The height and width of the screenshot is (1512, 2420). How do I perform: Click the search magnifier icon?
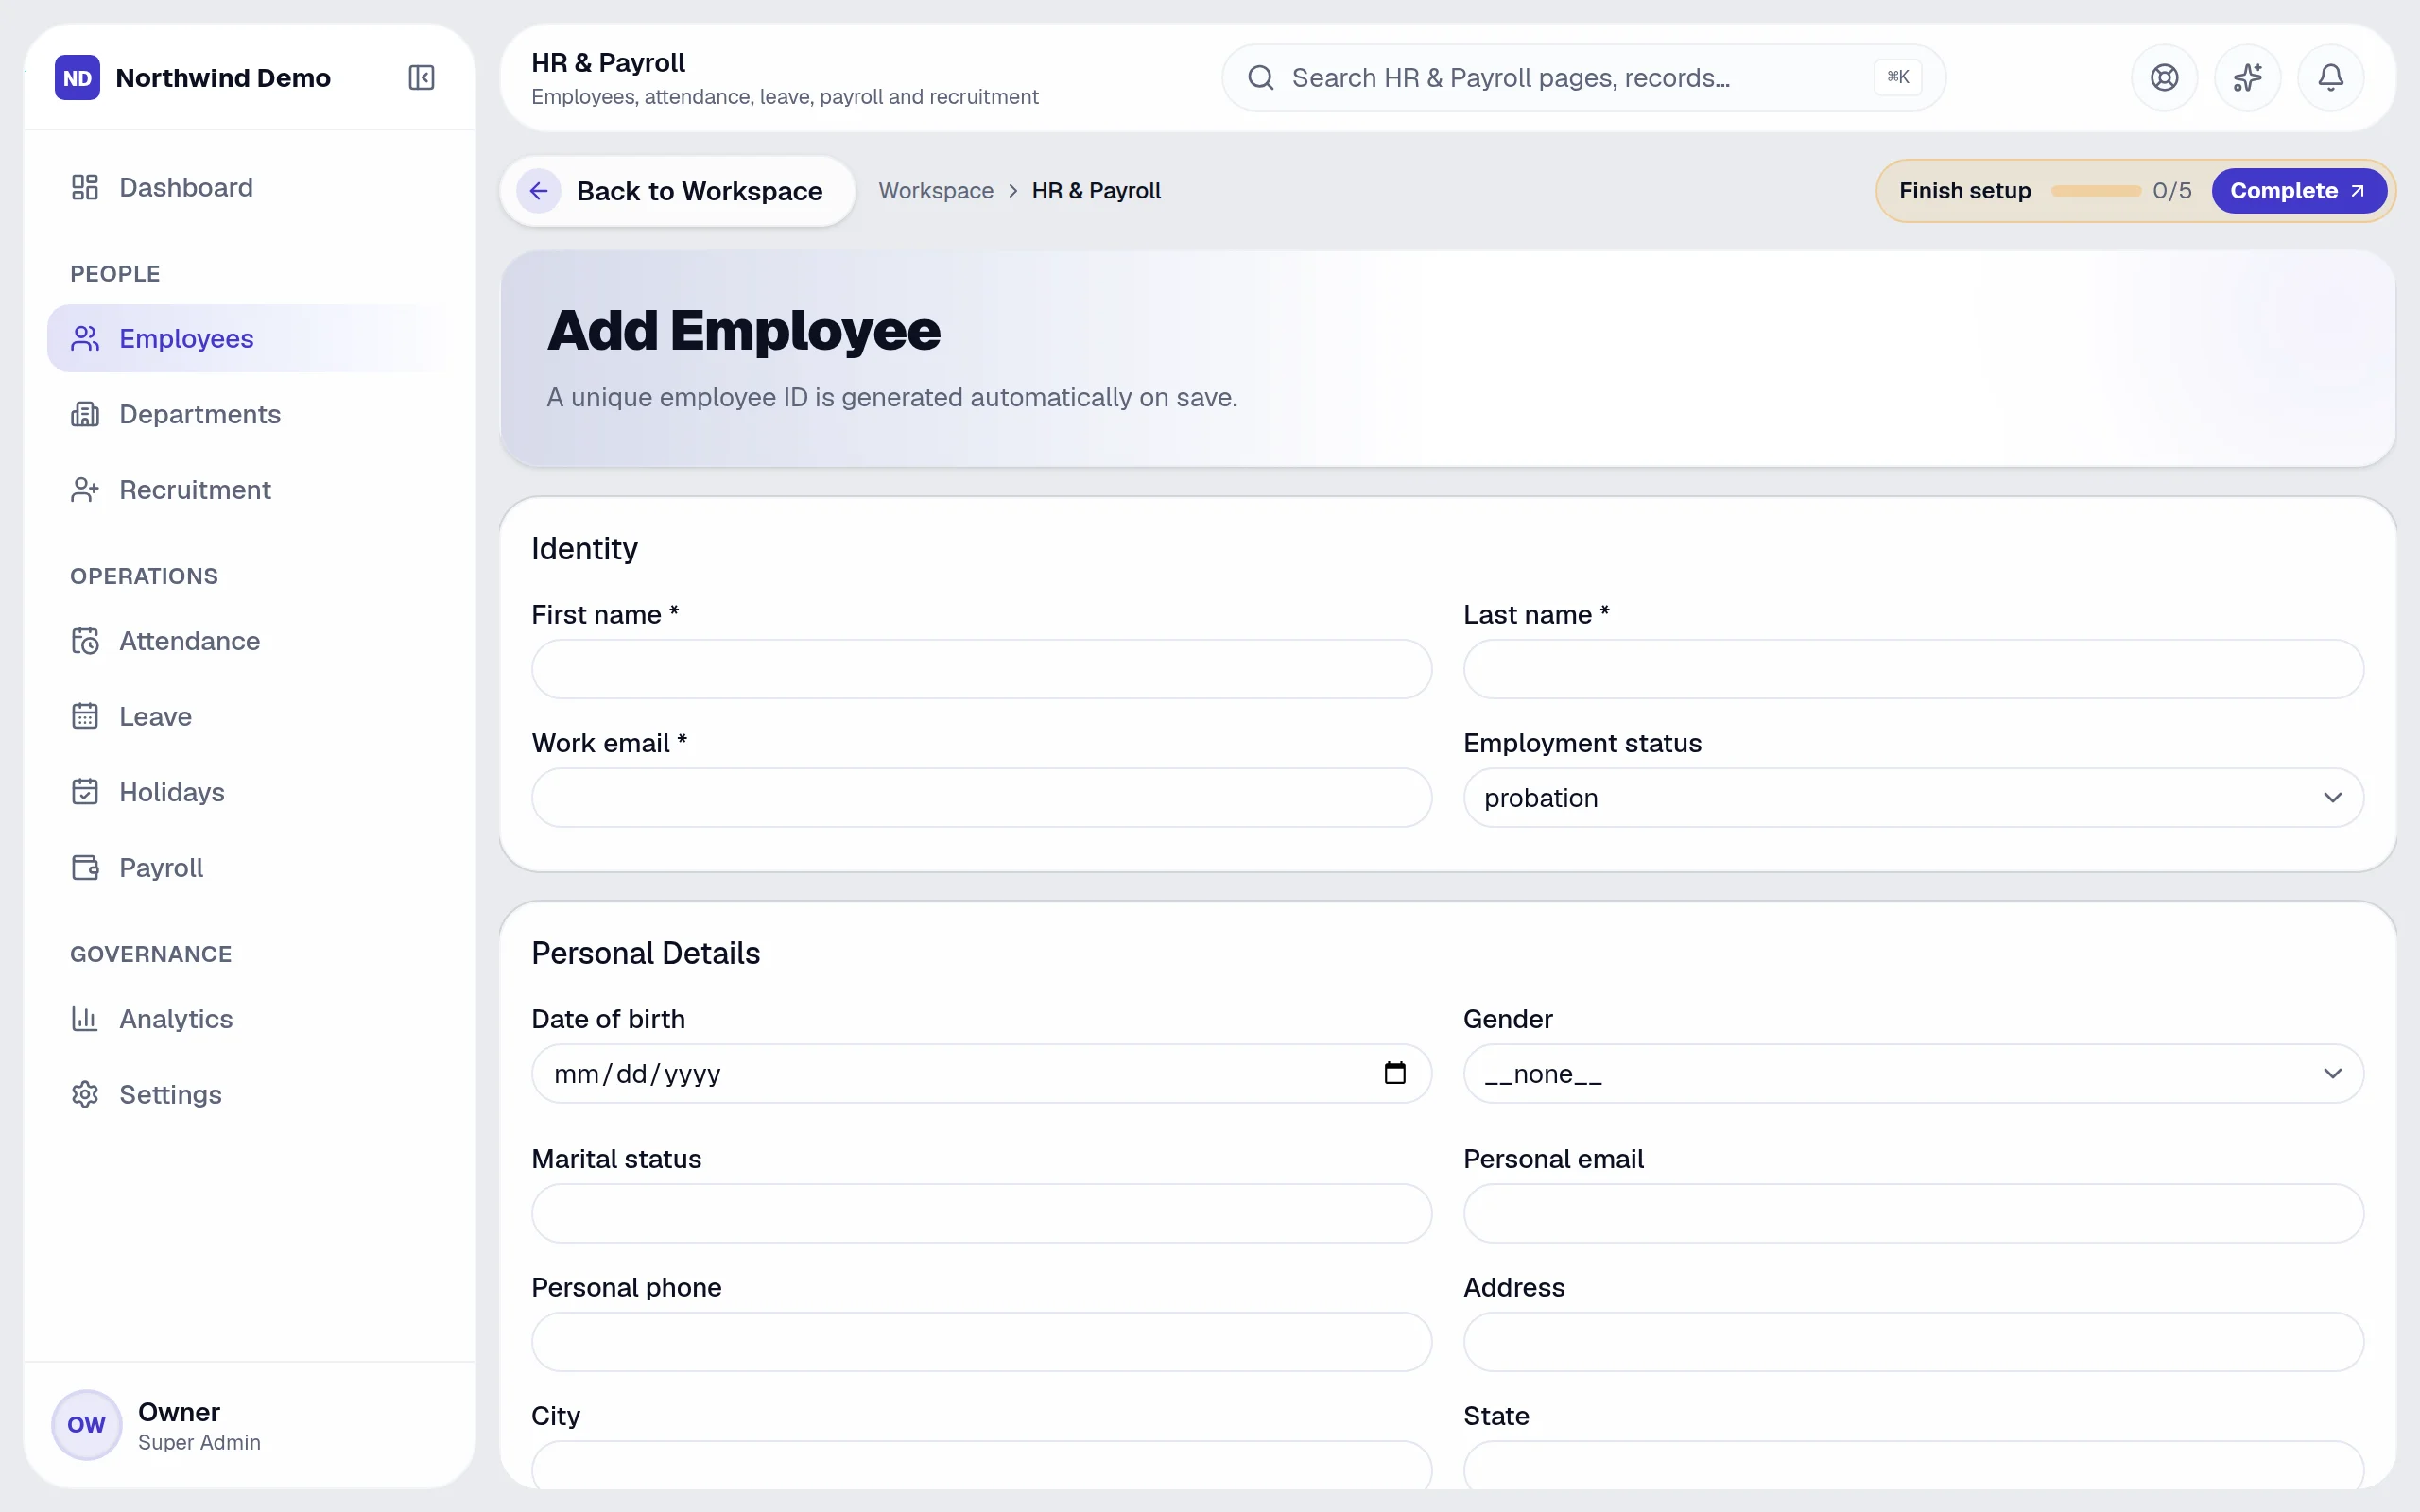(x=1261, y=77)
